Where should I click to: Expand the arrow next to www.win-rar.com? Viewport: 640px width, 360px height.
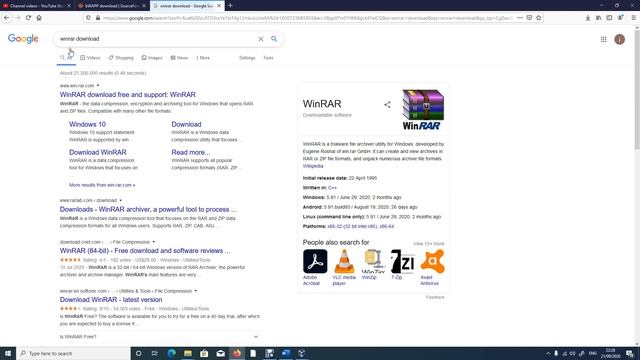click(98, 86)
